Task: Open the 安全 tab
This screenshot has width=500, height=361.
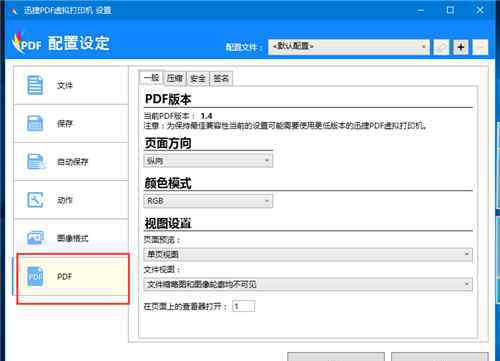Action: (x=198, y=78)
